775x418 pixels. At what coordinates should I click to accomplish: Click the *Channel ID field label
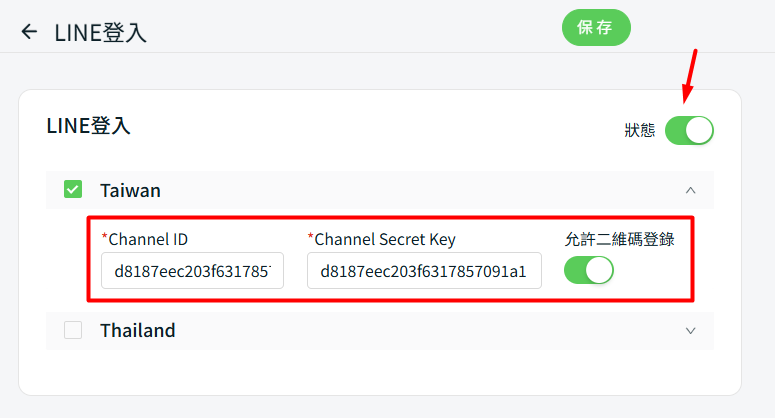(x=145, y=239)
